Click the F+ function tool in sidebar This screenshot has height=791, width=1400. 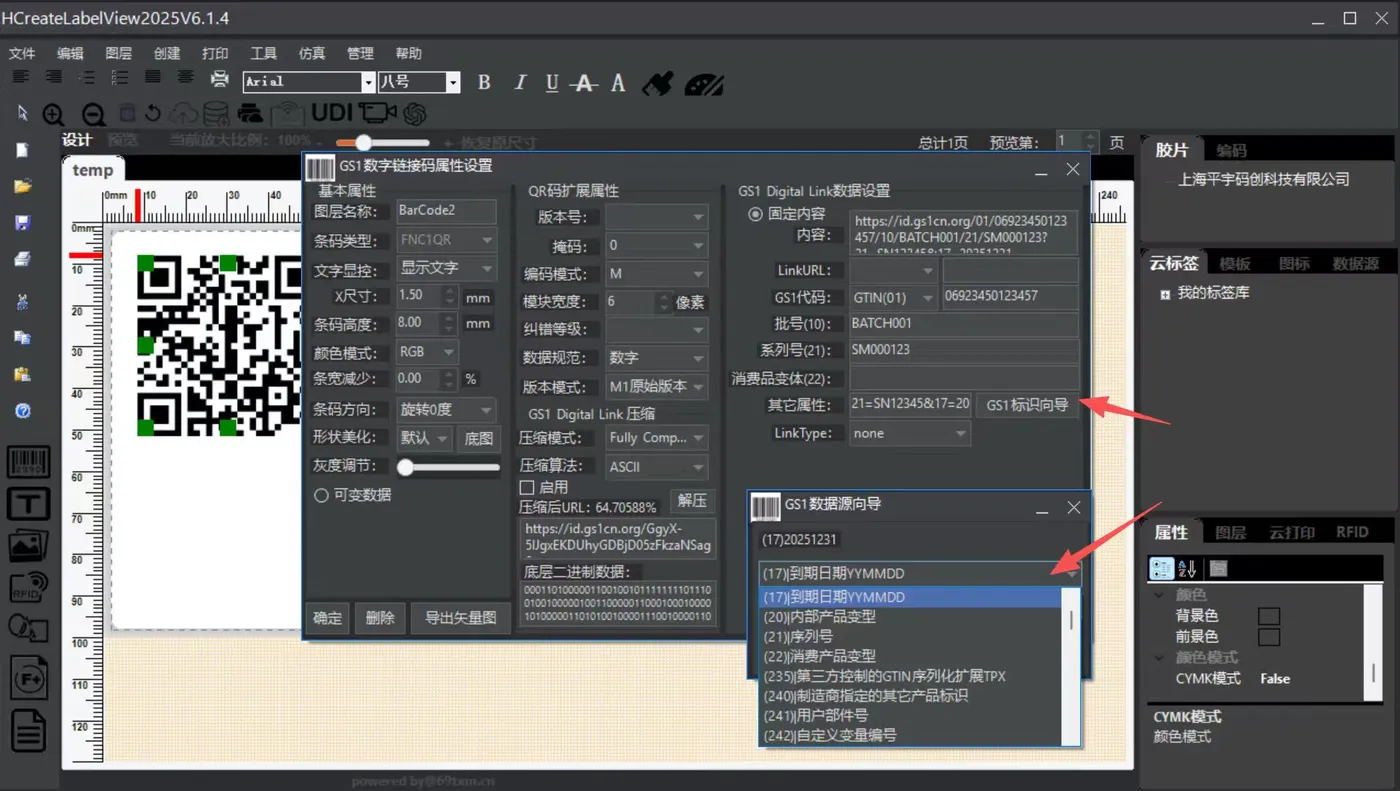(x=29, y=680)
